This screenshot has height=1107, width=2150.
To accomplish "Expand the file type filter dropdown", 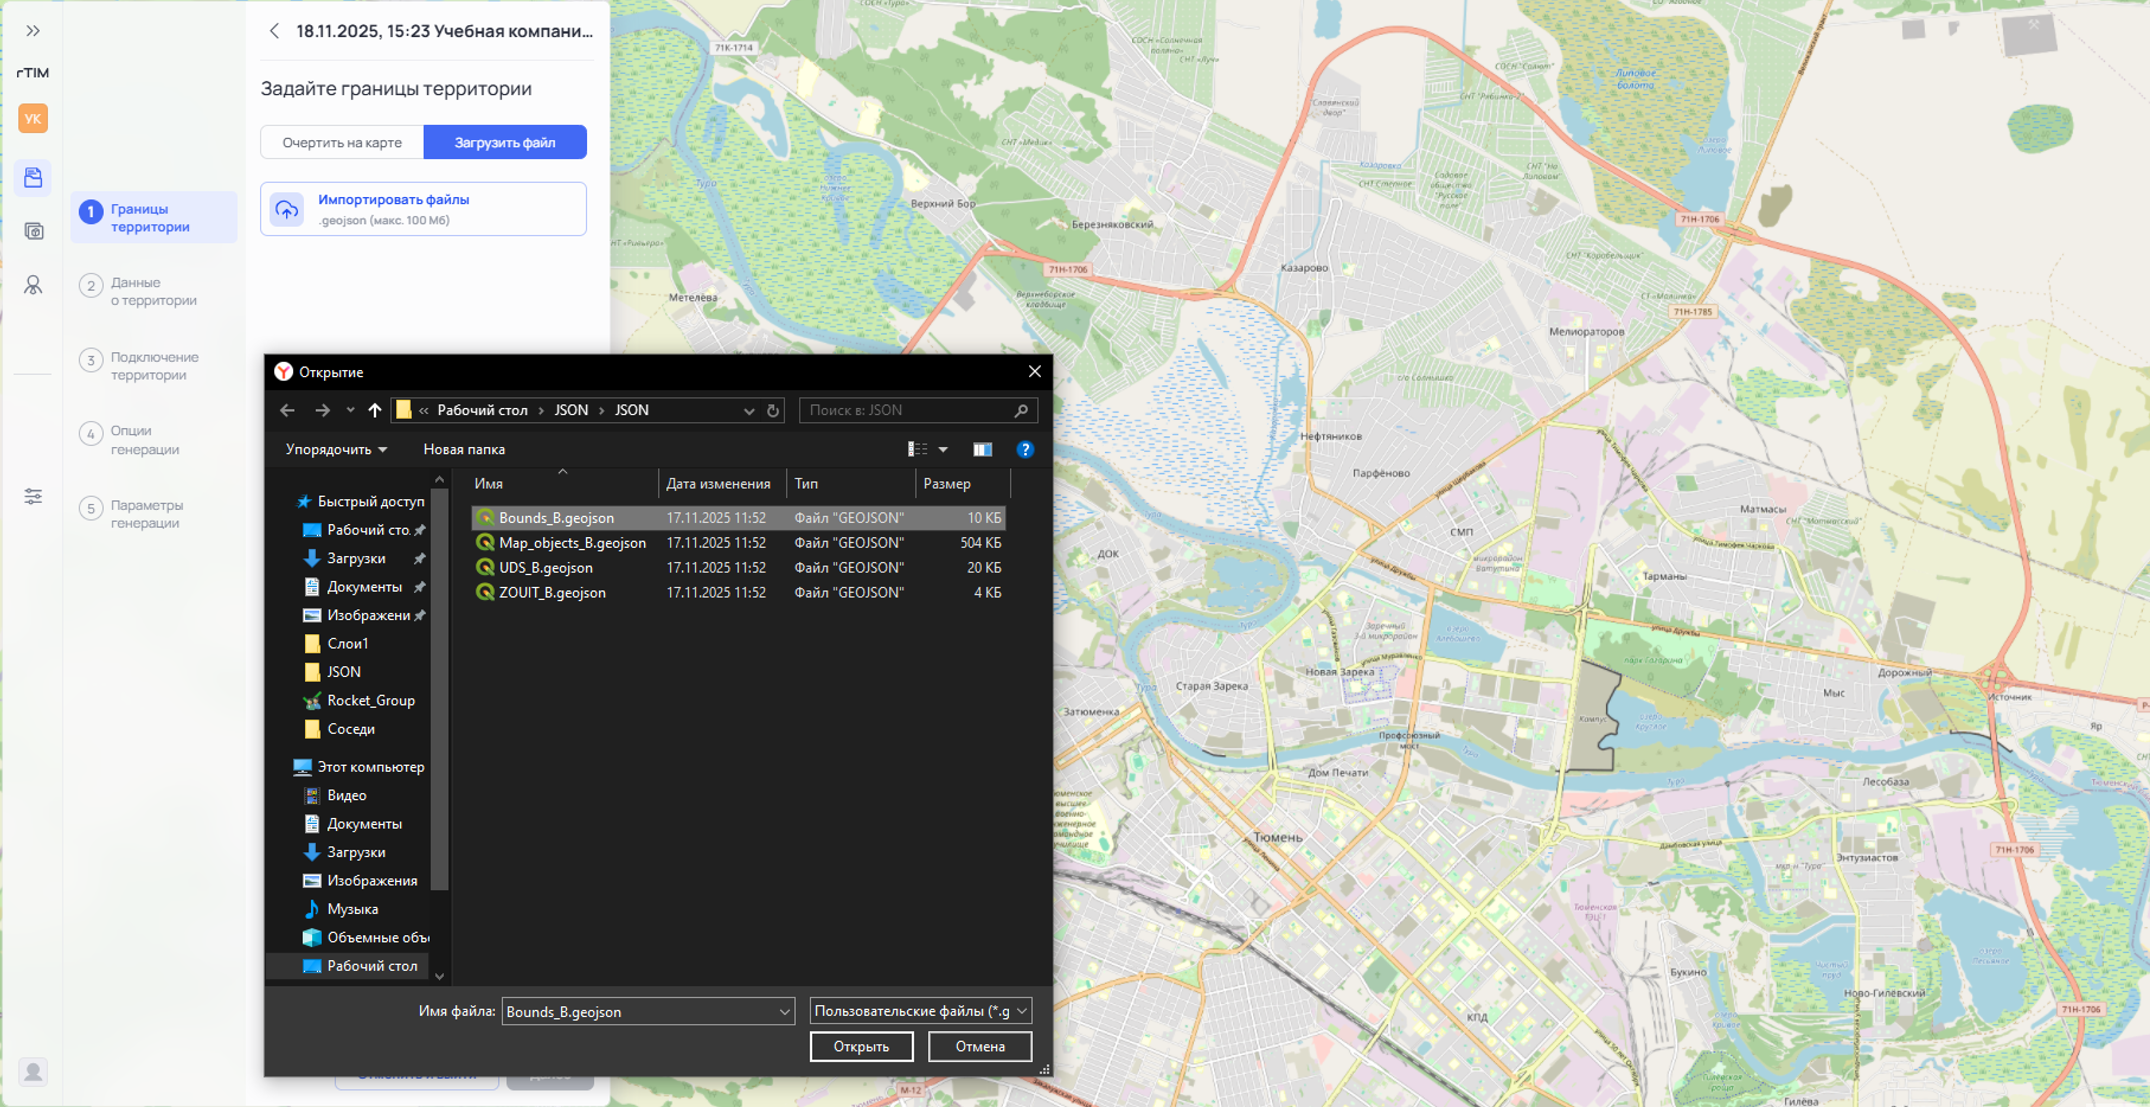I will pos(1021,1012).
